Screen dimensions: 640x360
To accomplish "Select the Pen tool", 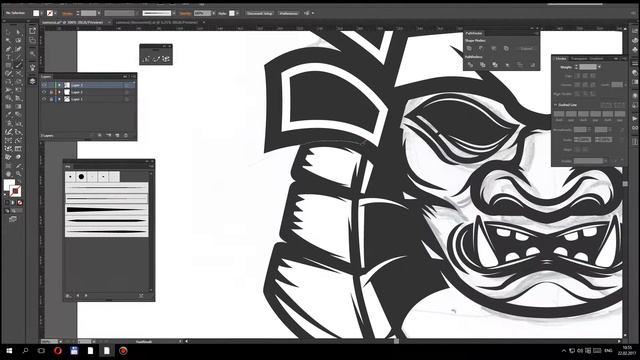I will click(x=8, y=49).
